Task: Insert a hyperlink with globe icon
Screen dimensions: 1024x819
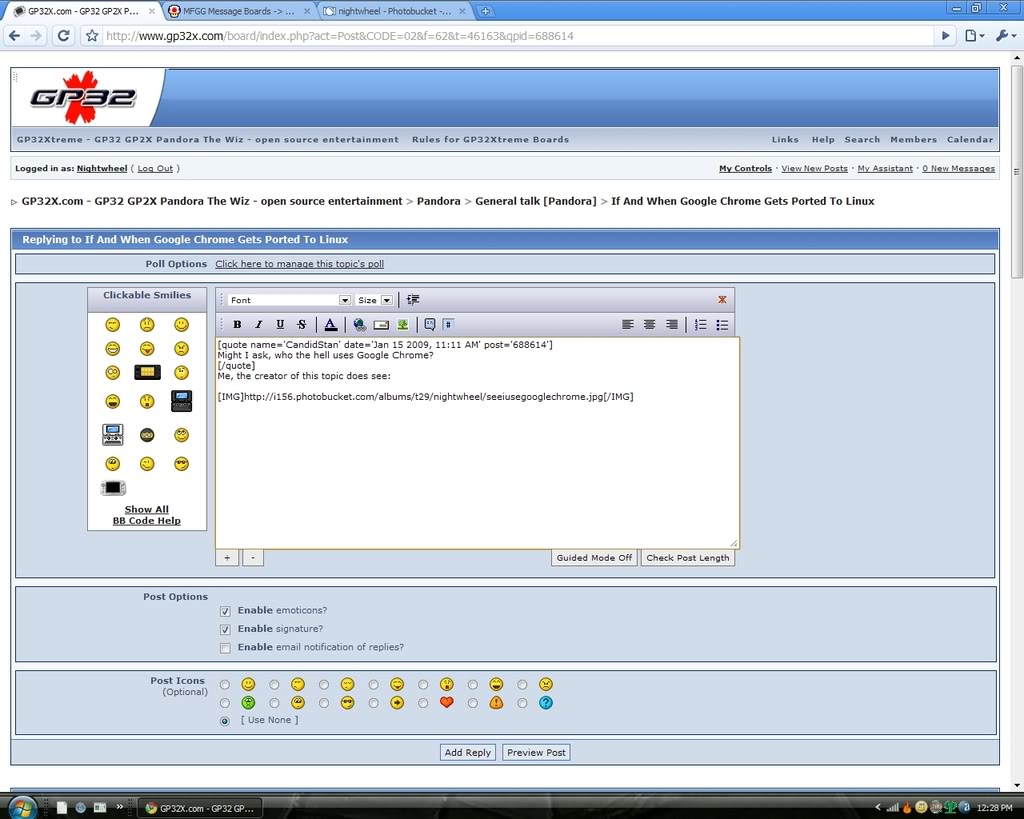Action: coord(359,324)
